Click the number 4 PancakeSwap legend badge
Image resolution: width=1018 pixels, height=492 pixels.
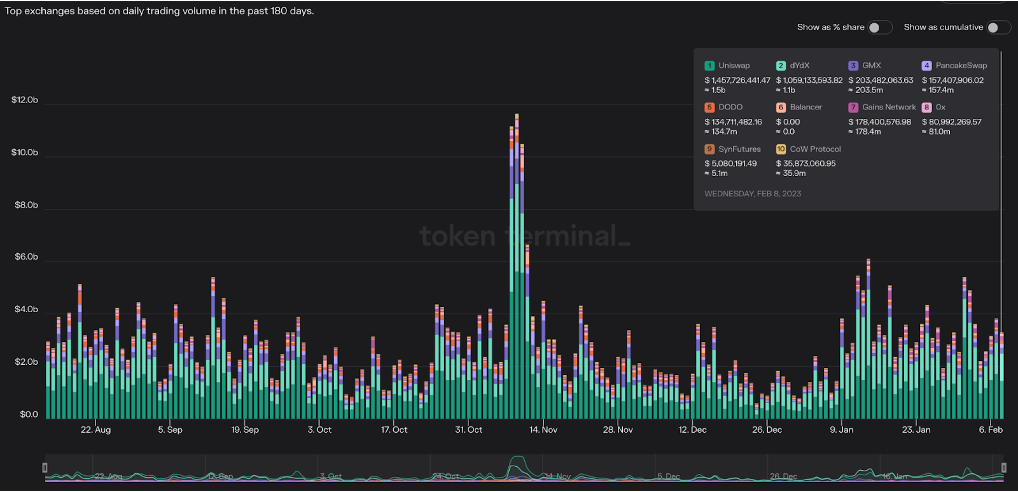point(926,66)
